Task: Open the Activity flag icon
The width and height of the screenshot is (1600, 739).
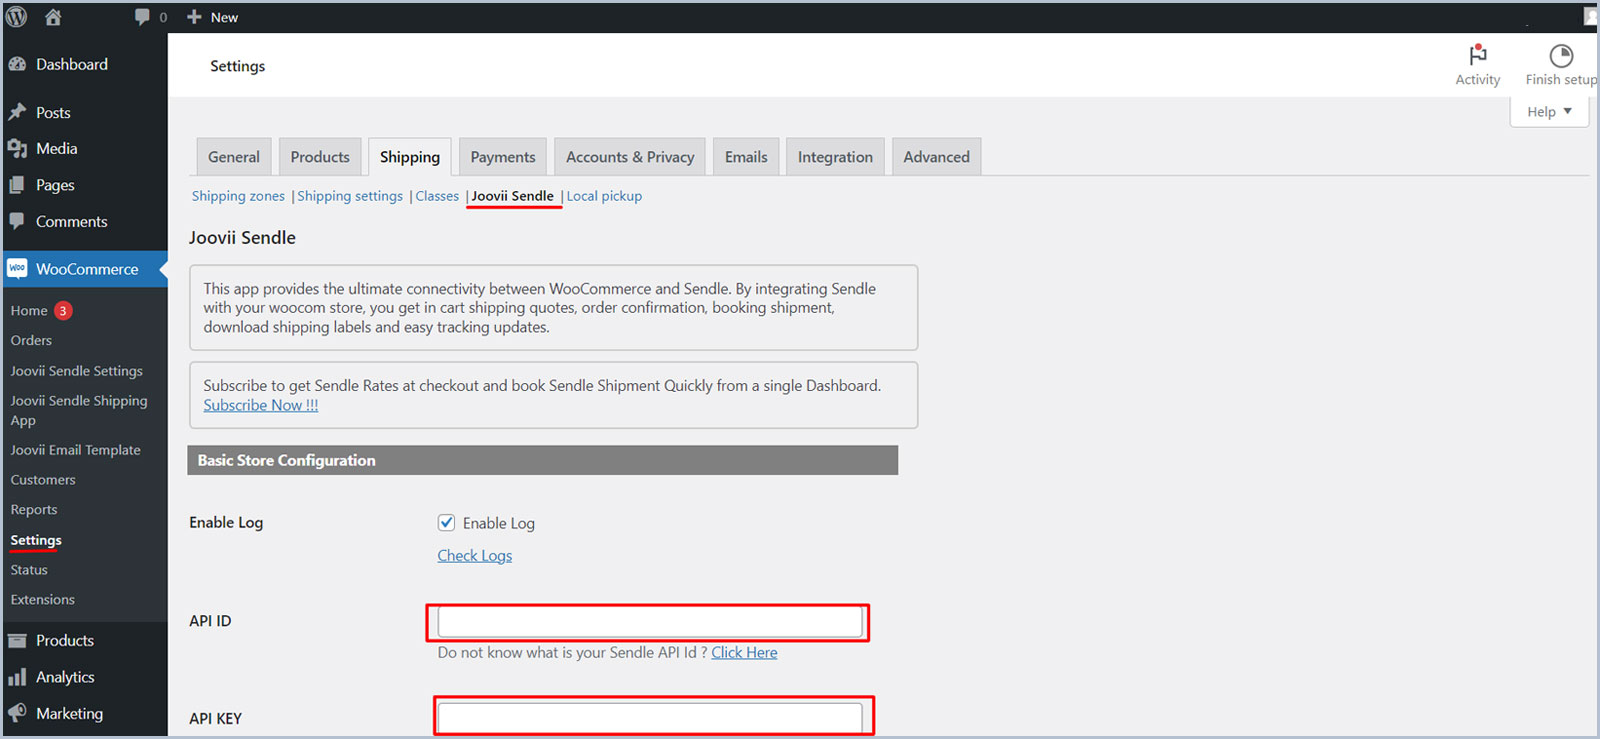Action: 1477,56
